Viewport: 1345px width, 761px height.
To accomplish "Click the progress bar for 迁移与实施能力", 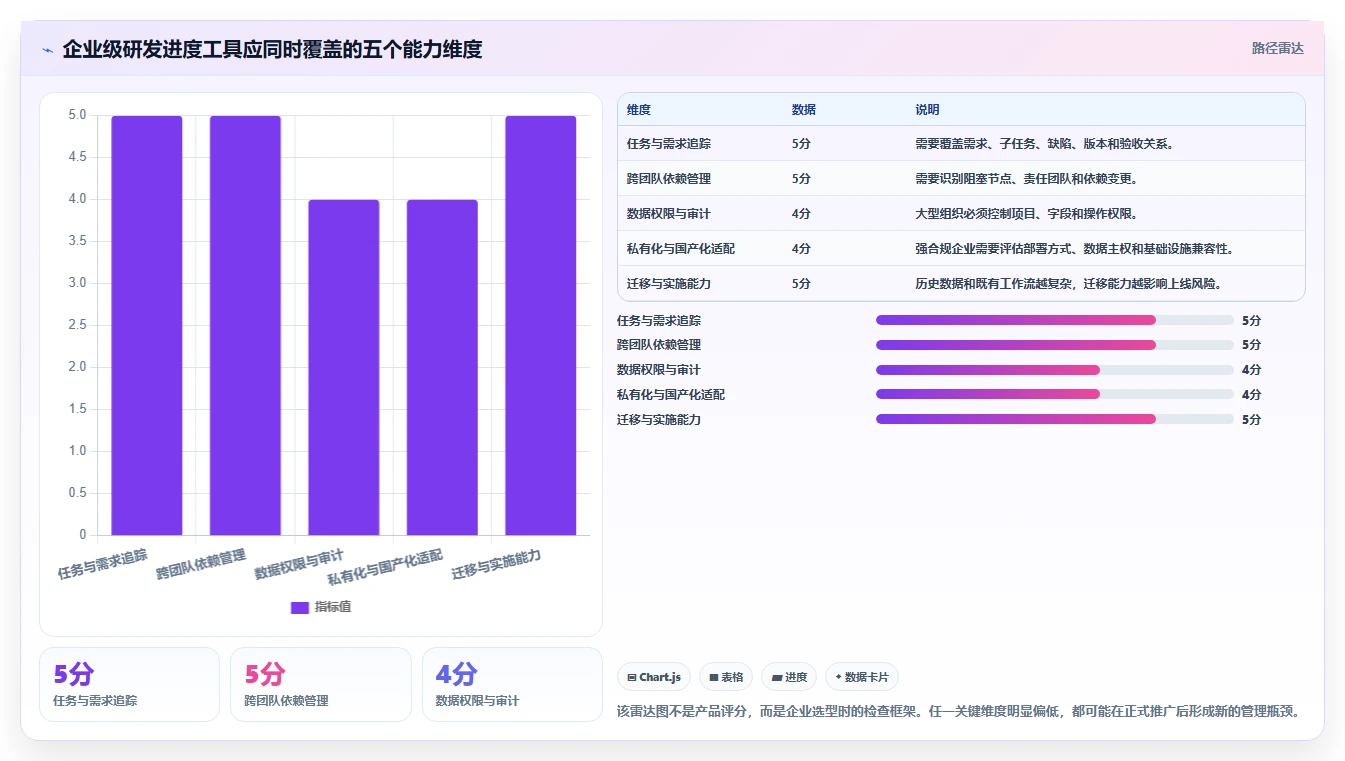I will pos(1055,419).
